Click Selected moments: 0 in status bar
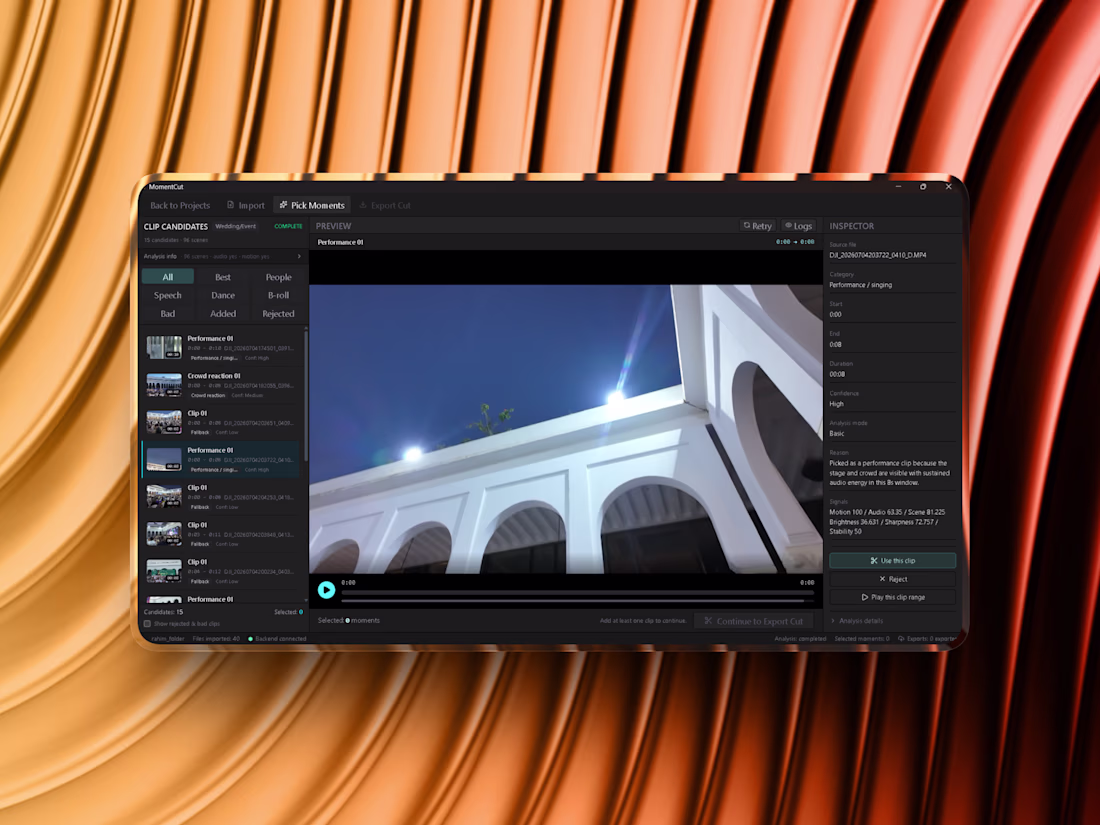The height and width of the screenshot is (825, 1100). pos(861,639)
